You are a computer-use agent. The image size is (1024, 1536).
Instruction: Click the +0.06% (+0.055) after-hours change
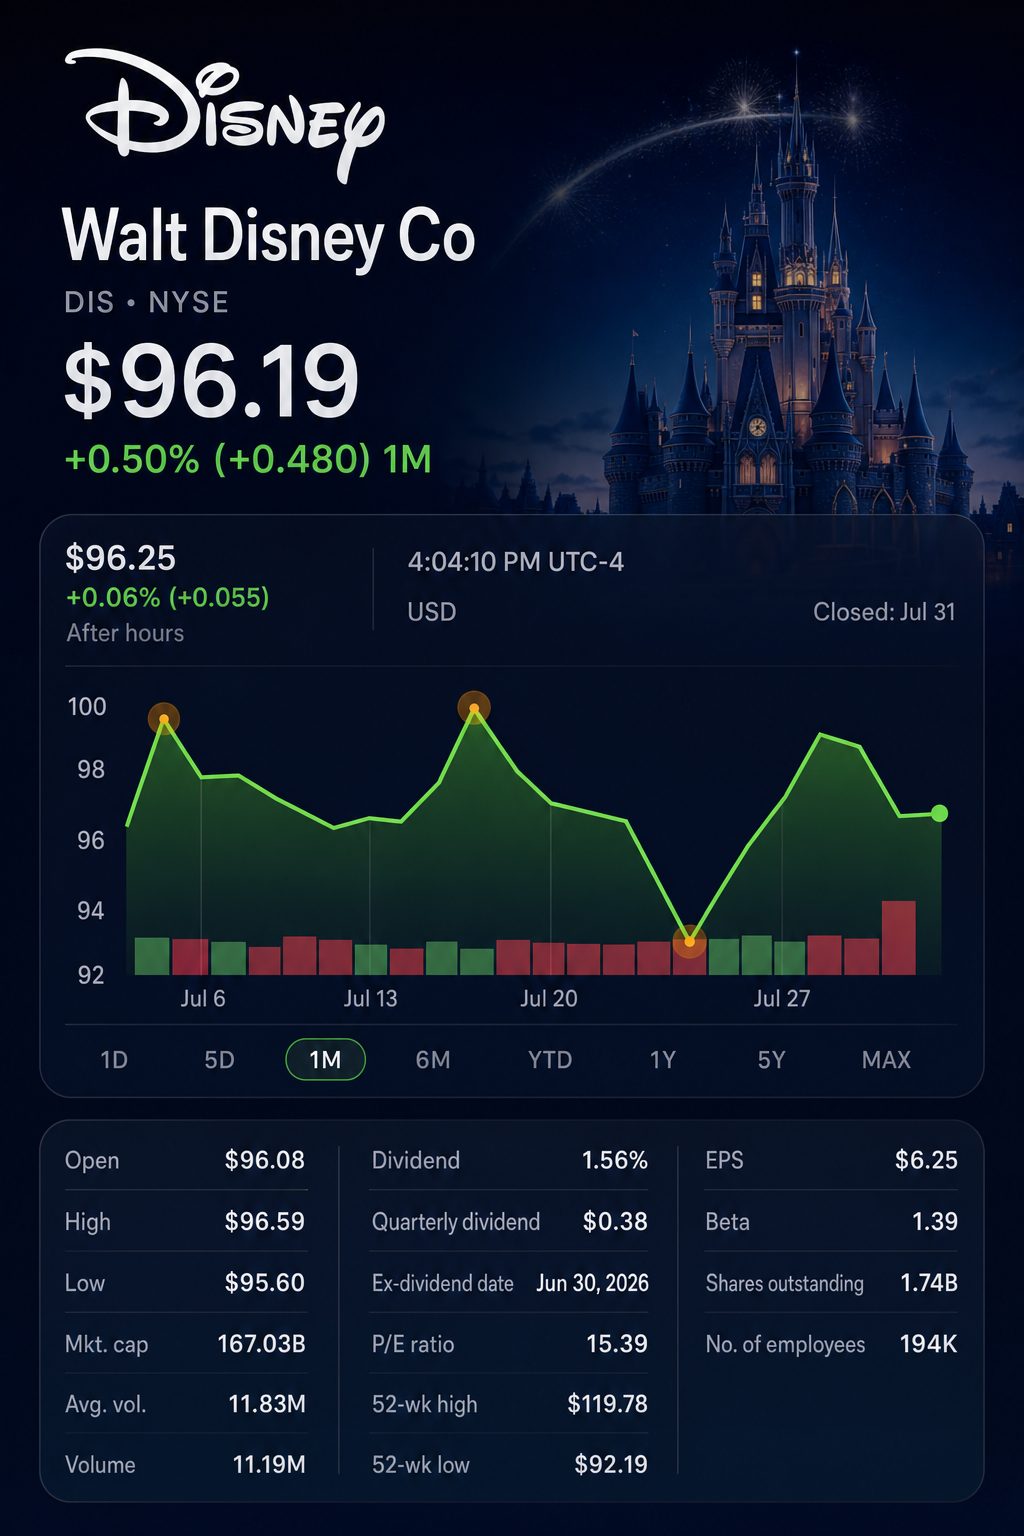pyautogui.click(x=168, y=597)
